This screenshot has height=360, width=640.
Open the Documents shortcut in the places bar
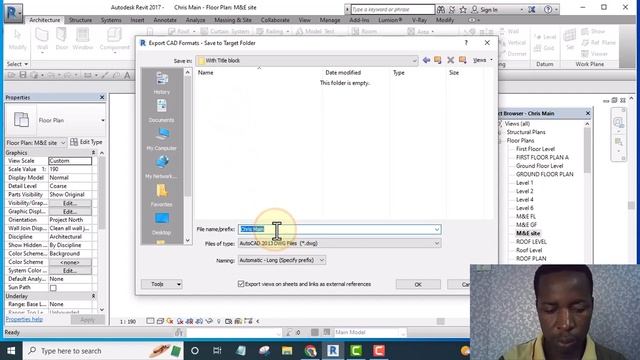(x=162, y=111)
